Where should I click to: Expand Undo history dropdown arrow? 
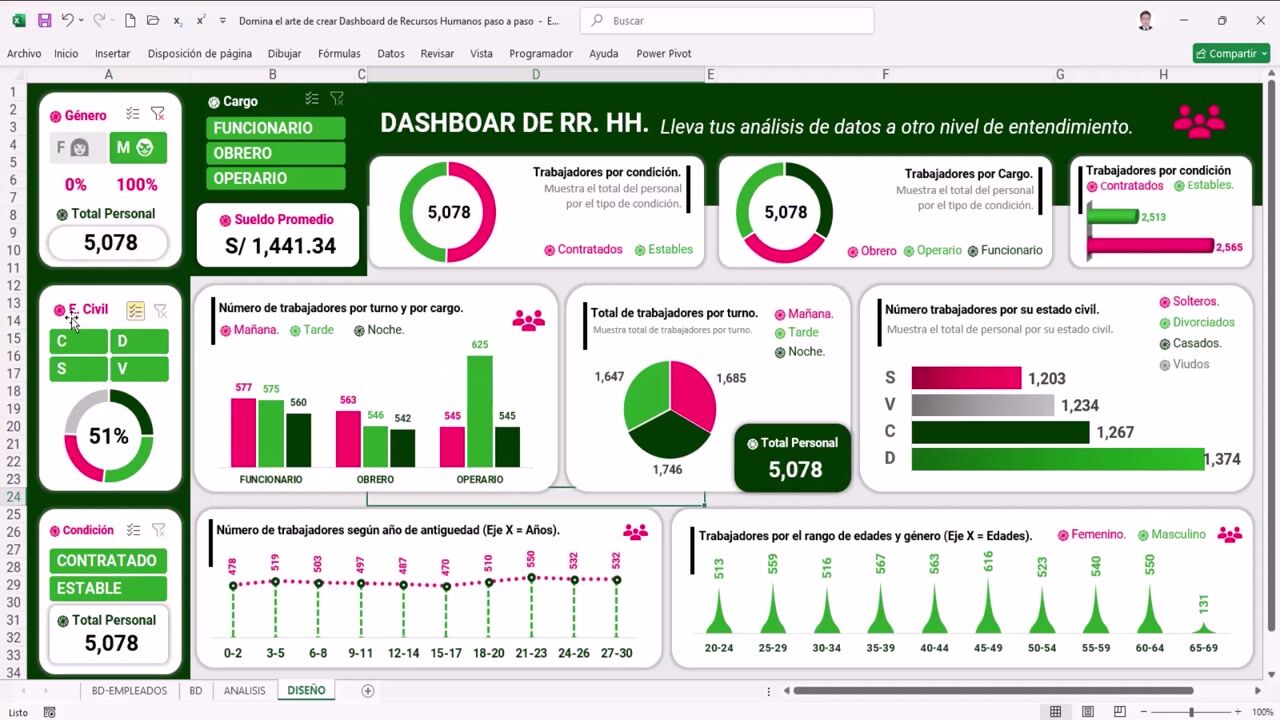click(x=81, y=20)
